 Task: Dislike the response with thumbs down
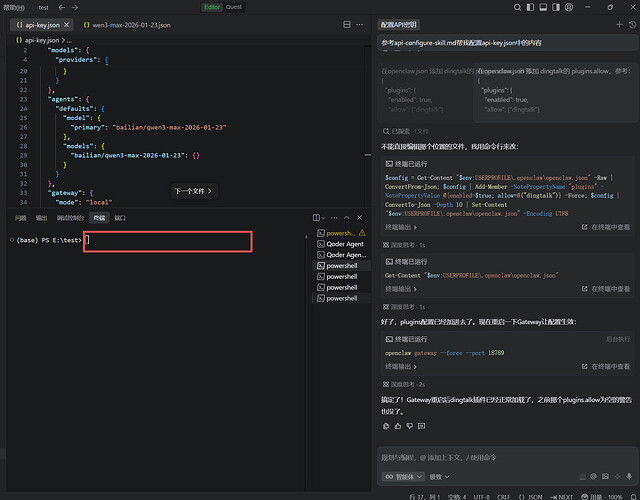(410, 426)
